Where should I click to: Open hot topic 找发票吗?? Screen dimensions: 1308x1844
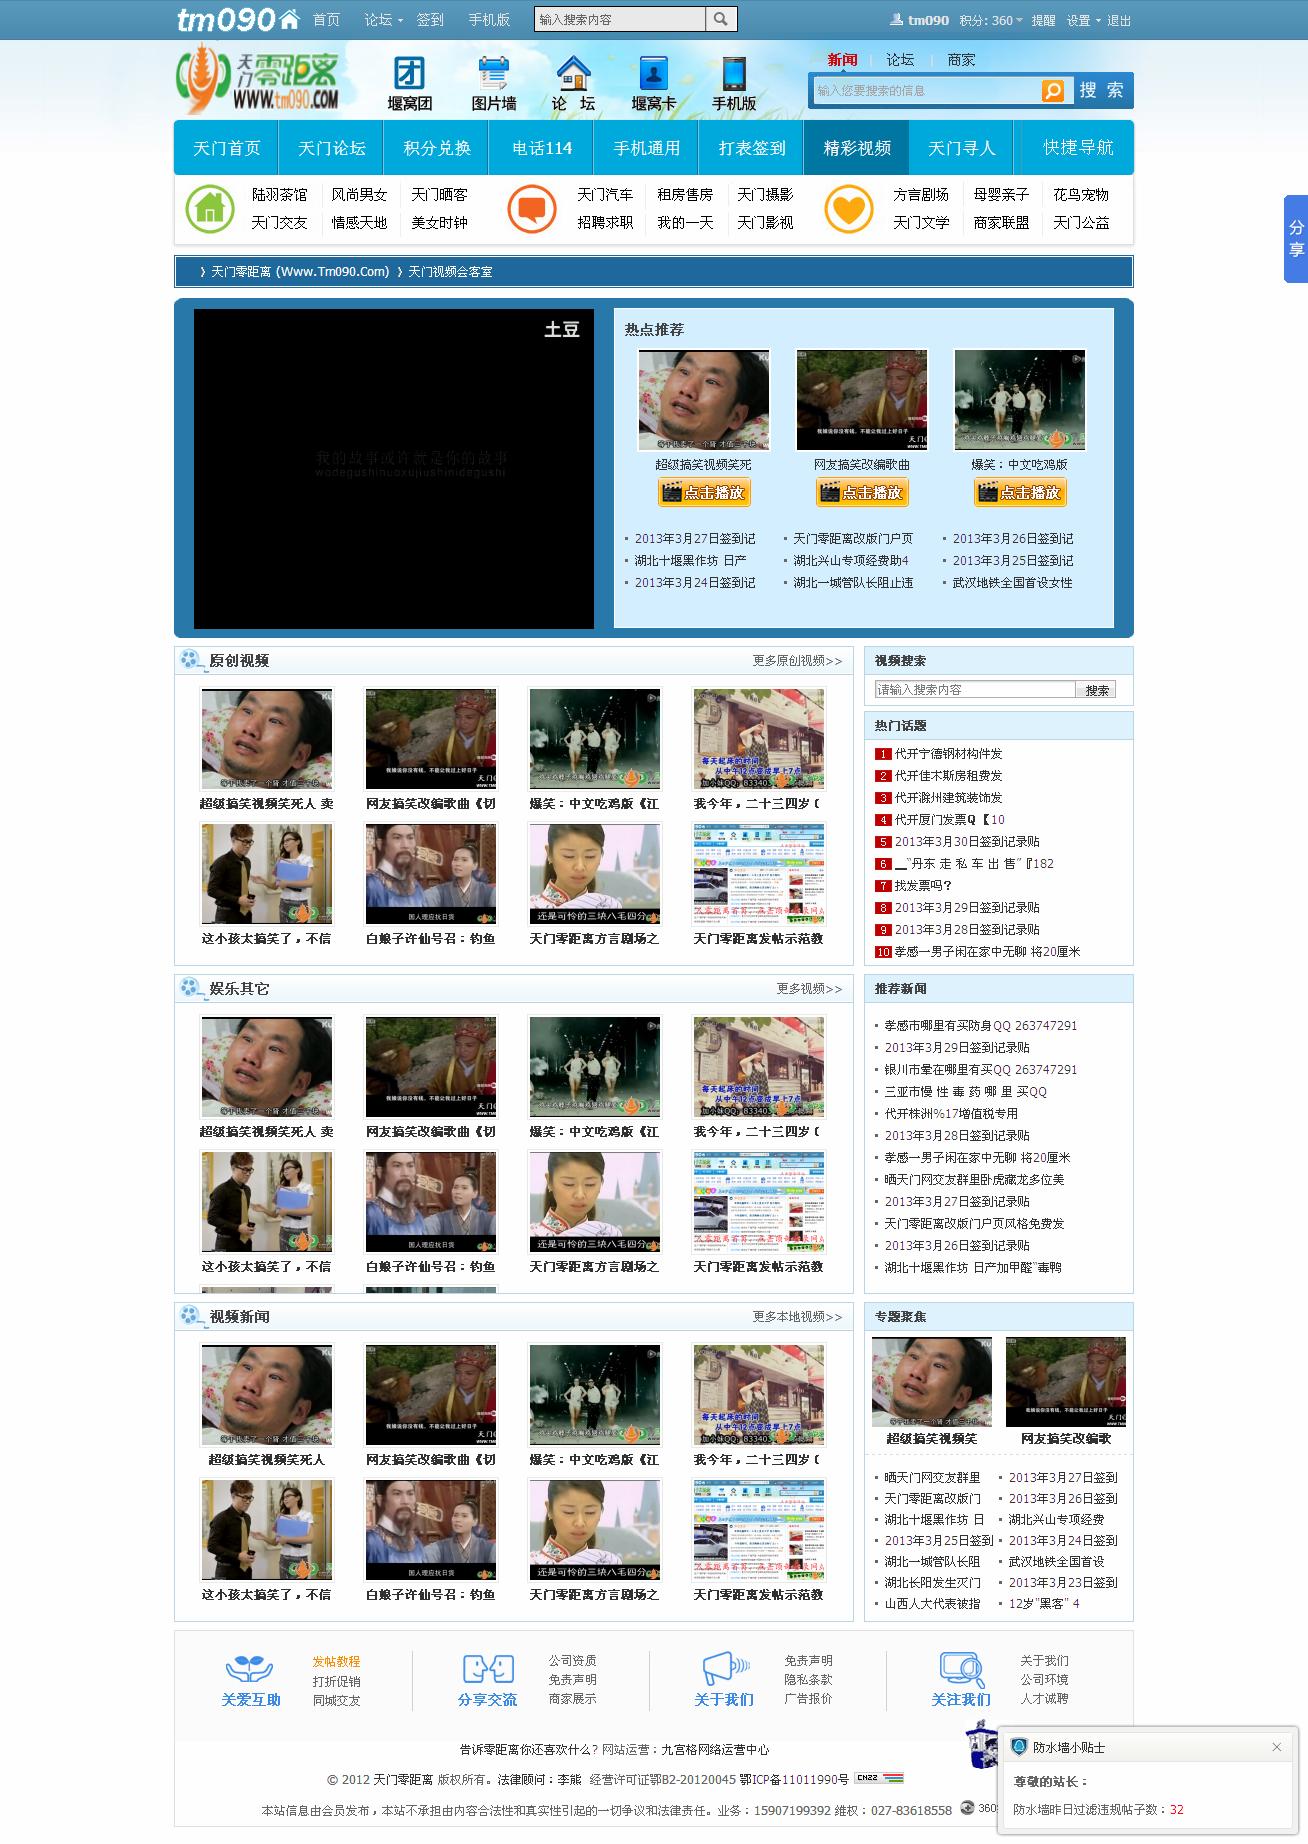tap(924, 886)
